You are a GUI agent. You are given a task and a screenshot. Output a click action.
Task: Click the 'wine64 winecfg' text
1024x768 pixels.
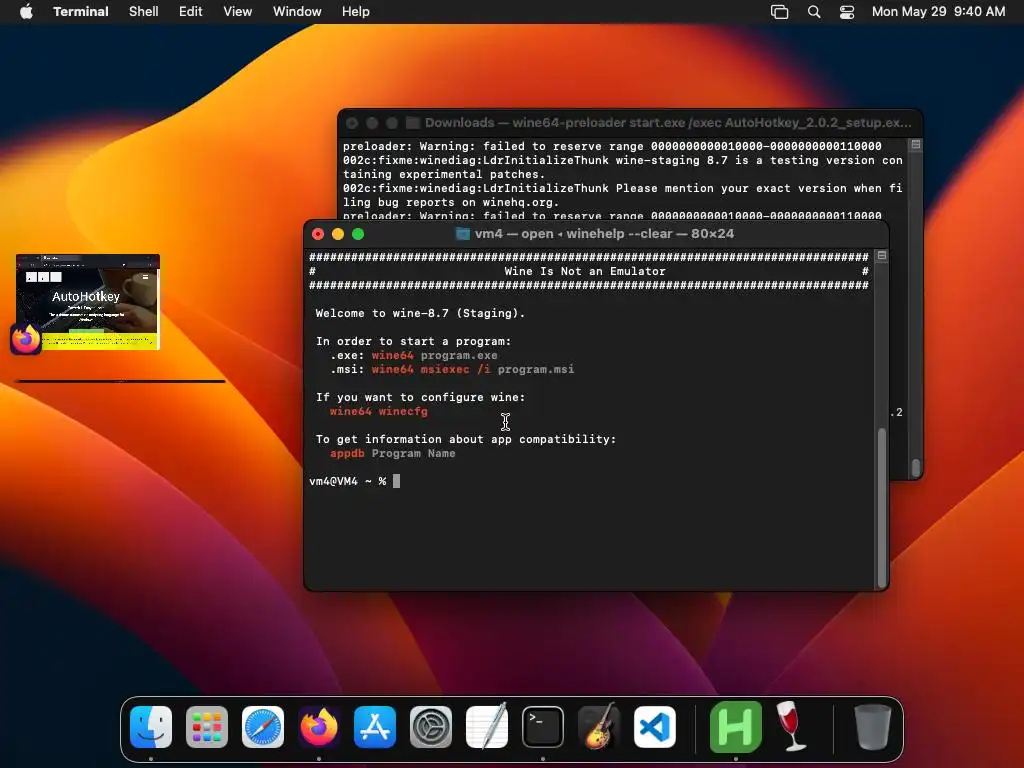click(379, 411)
